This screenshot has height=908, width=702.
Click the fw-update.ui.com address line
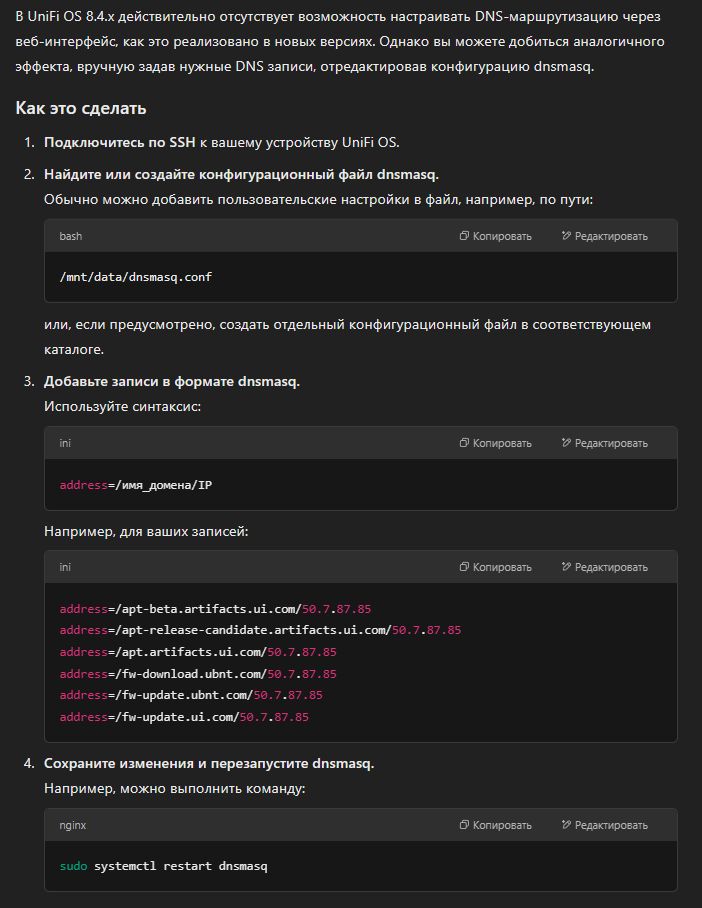pyautogui.click(x=184, y=717)
